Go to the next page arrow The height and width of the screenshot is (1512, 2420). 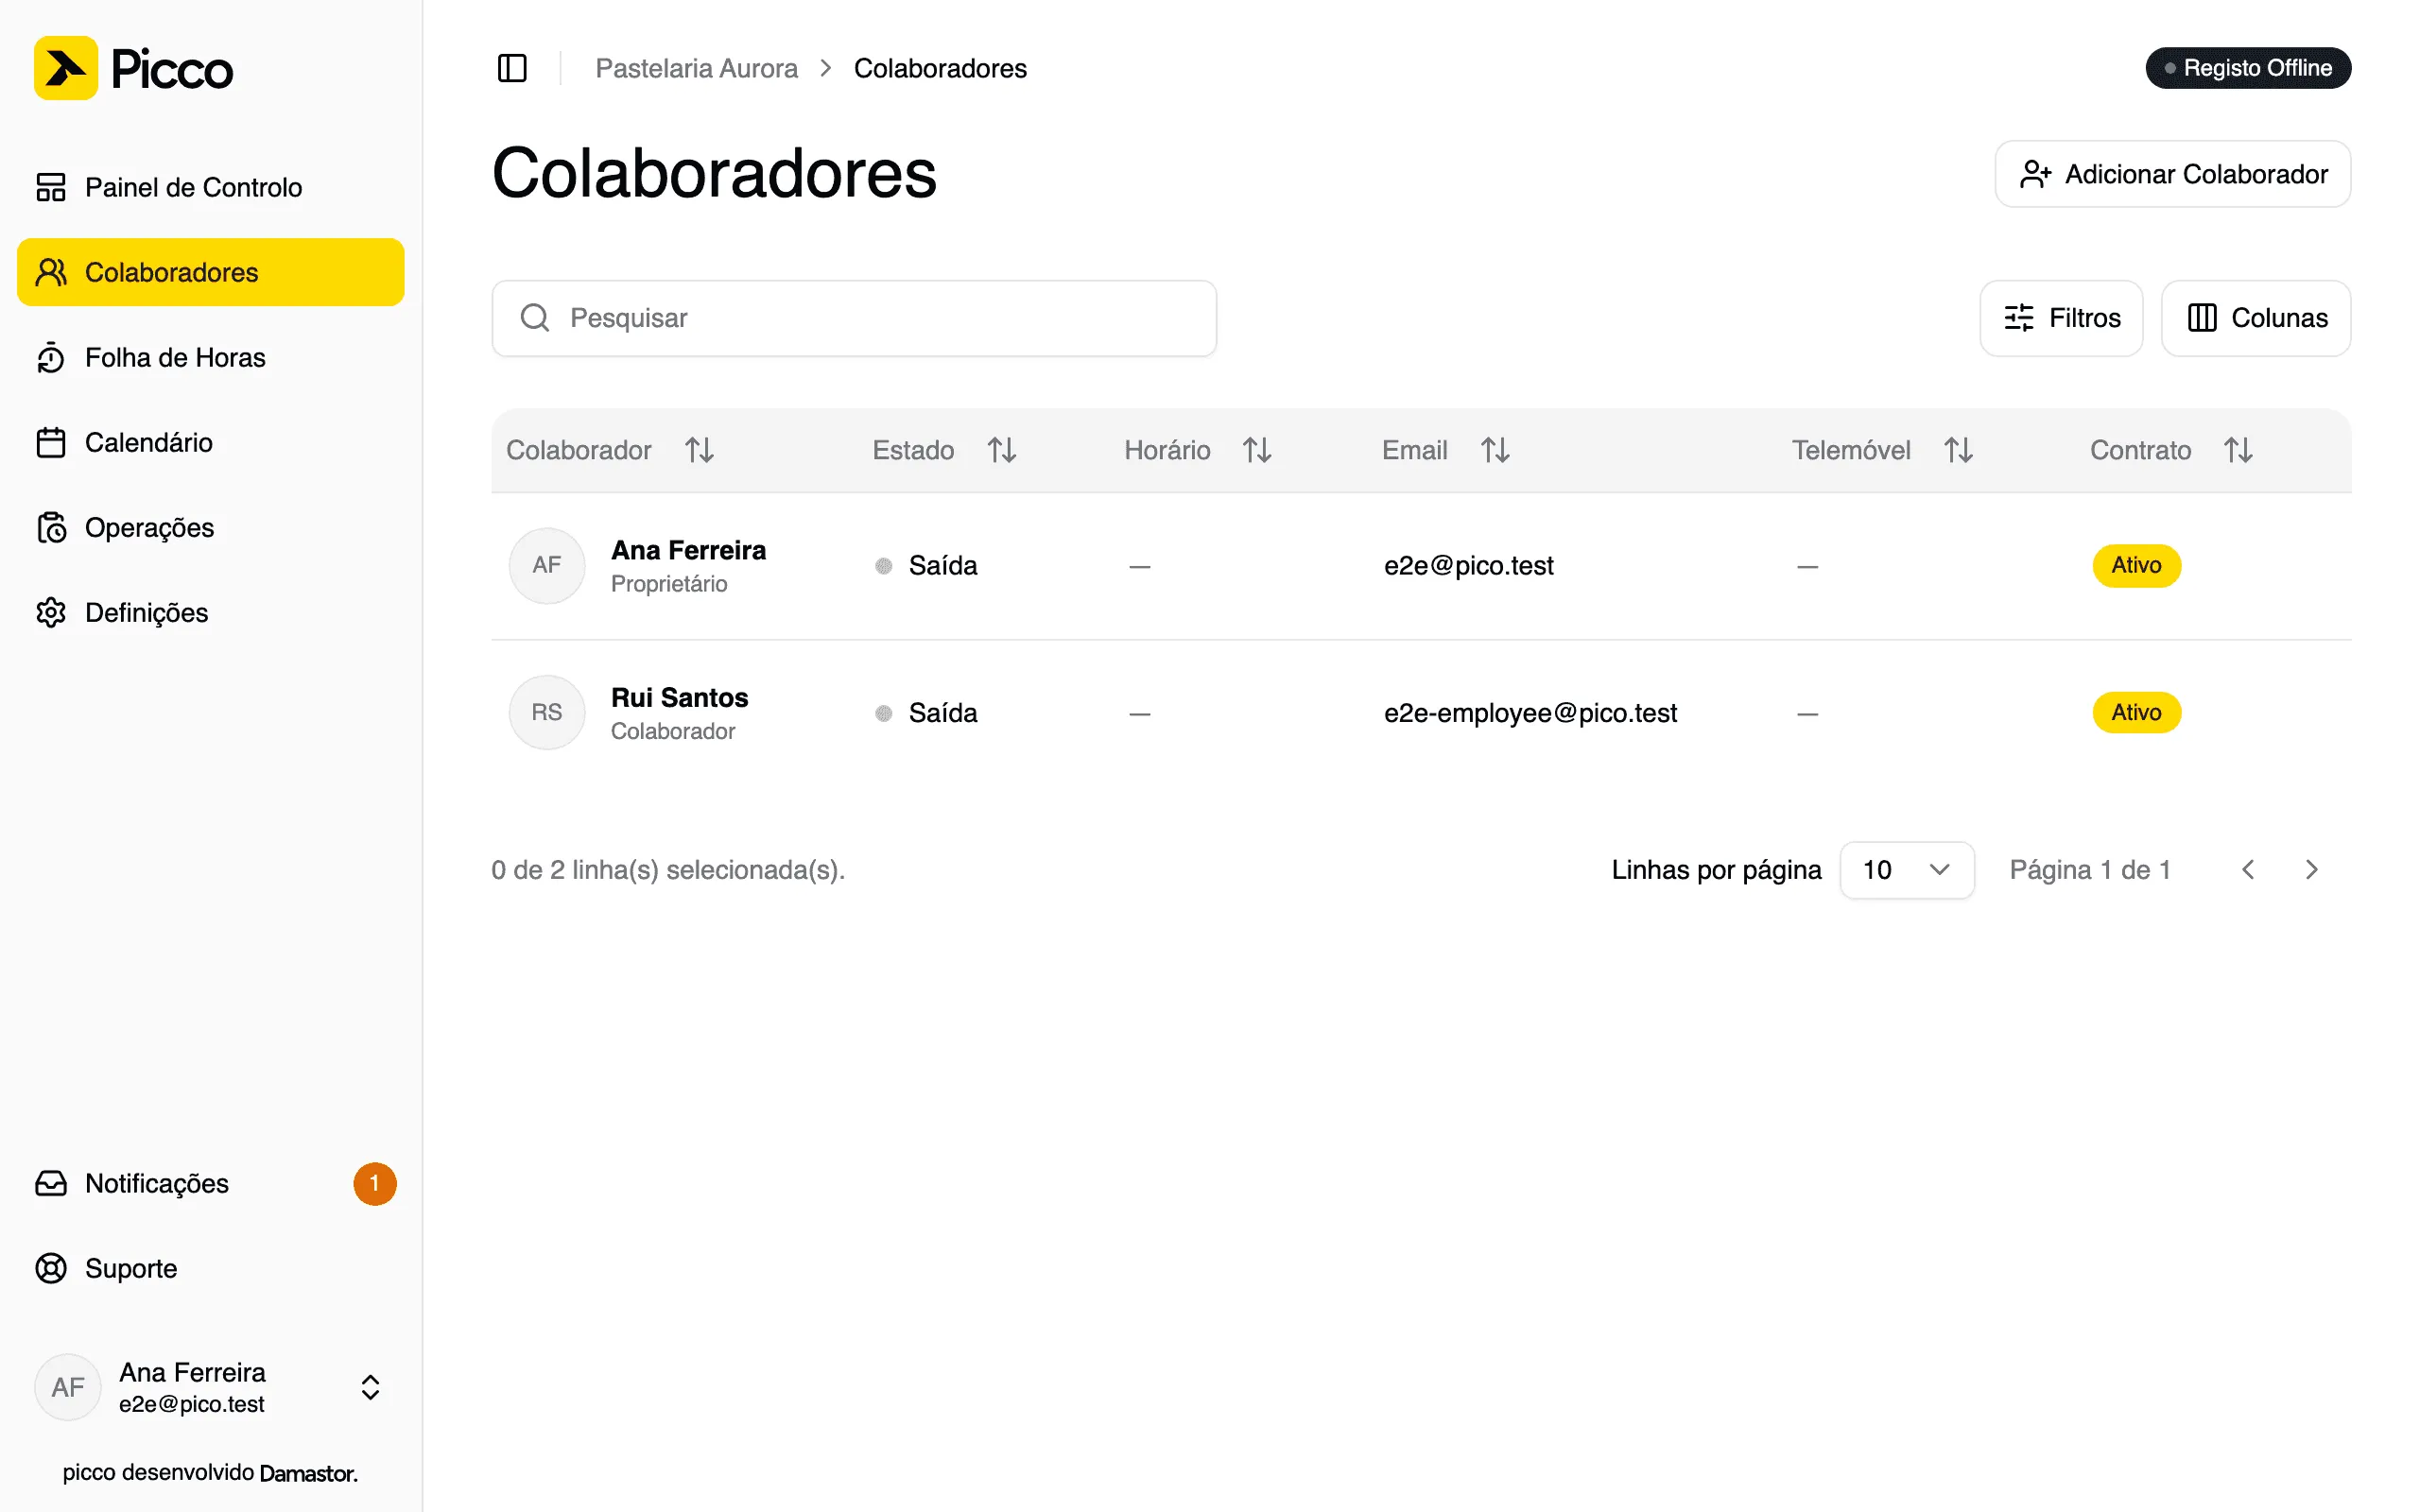[x=2311, y=870]
